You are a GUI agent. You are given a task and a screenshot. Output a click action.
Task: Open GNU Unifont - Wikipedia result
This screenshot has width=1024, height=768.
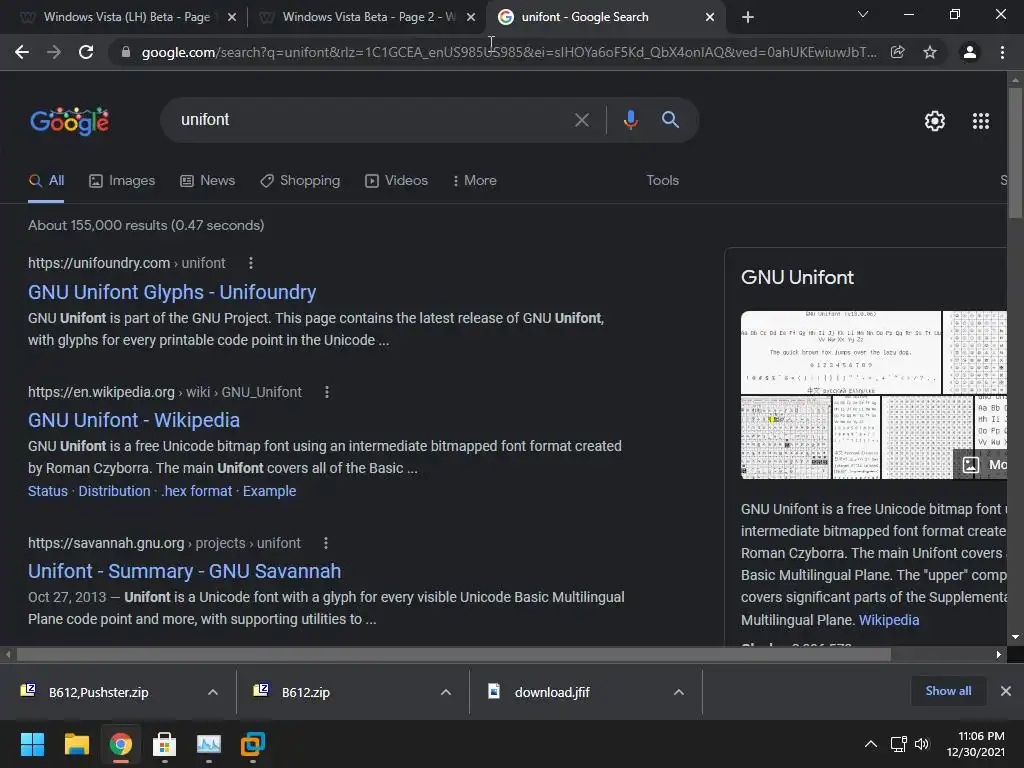134,420
